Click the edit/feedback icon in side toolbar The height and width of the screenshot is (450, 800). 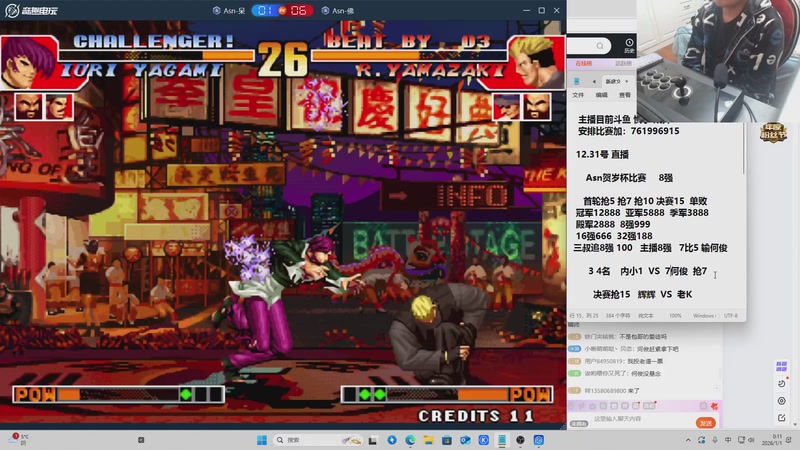point(781,417)
